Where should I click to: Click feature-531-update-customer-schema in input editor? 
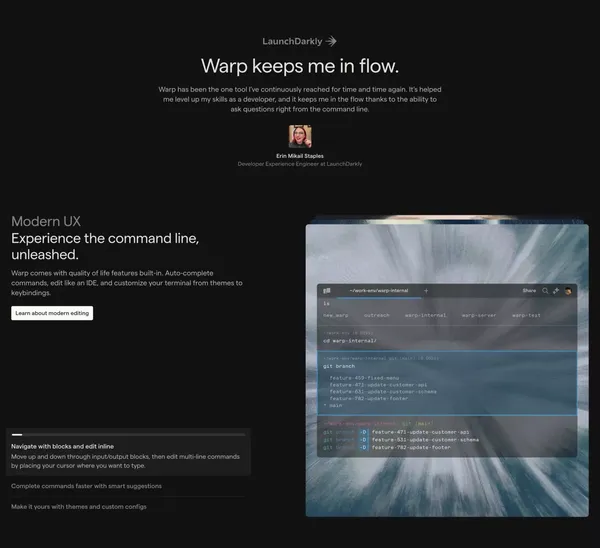pos(425,440)
